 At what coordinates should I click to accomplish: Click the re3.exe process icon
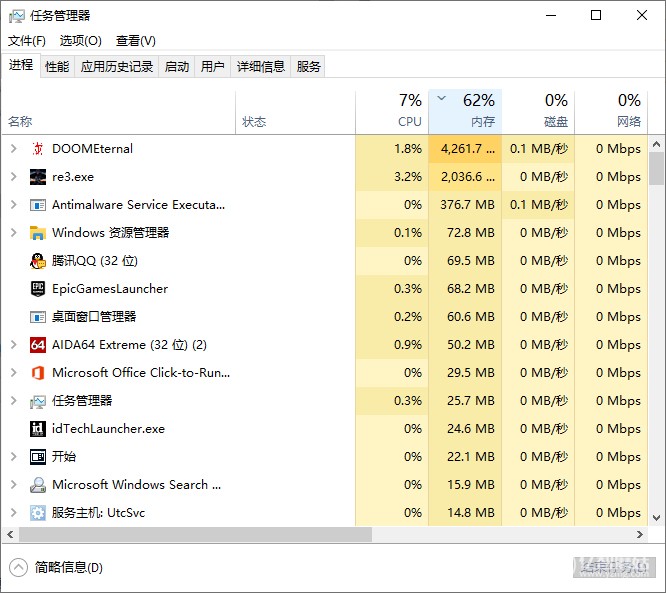(38, 177)
